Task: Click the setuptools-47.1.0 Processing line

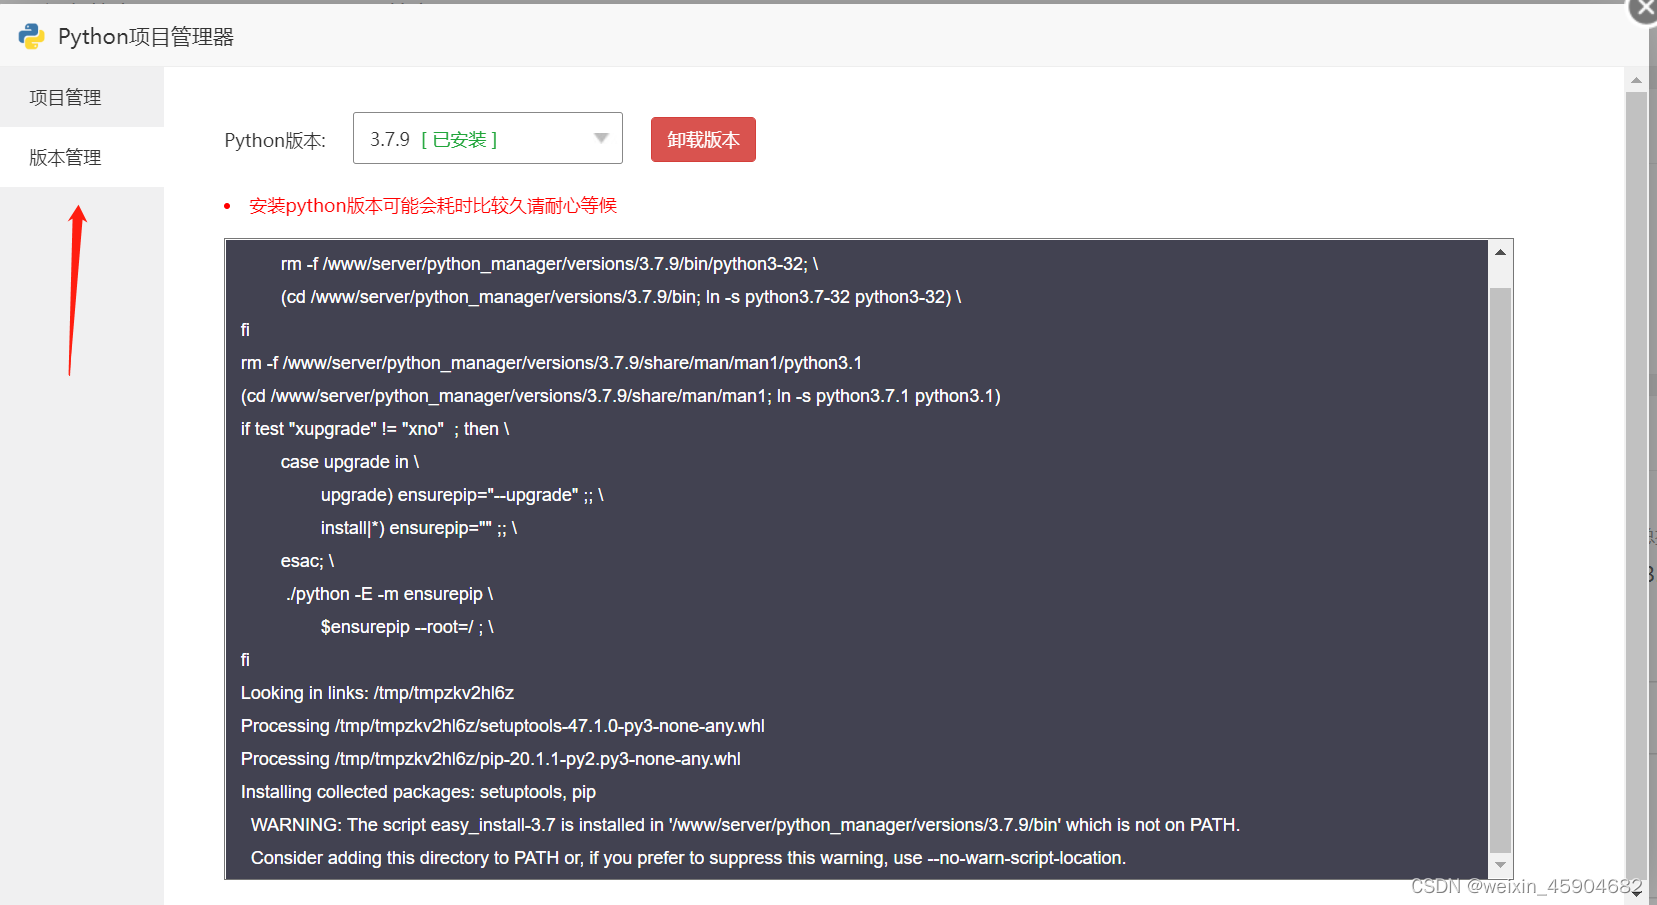Action: coord(502,726)
